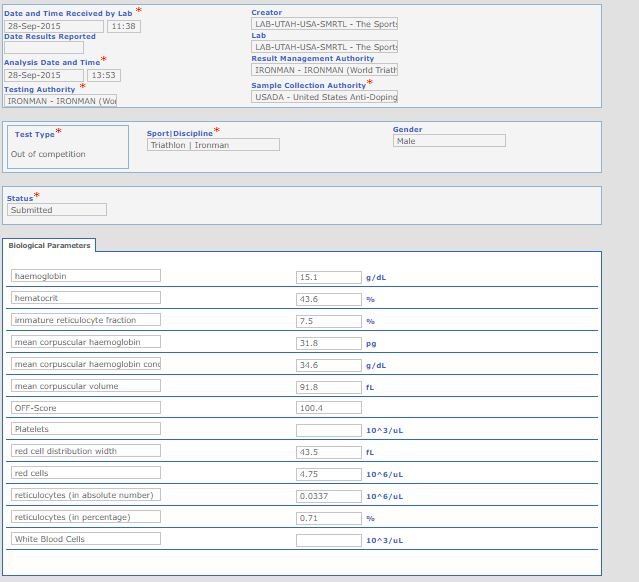Click the OFF-Score value 100.4

click(328, 408)
